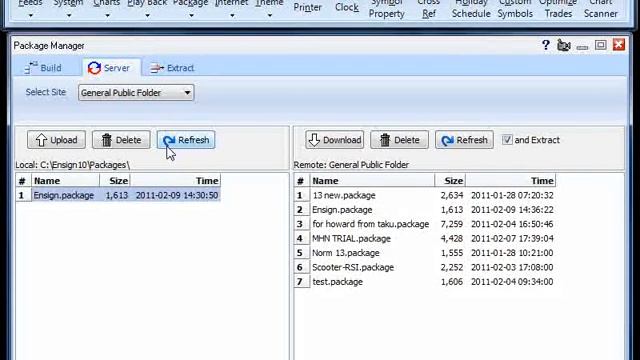Click the Extract tab icon

pyautogui.click(x=157, y=68)
